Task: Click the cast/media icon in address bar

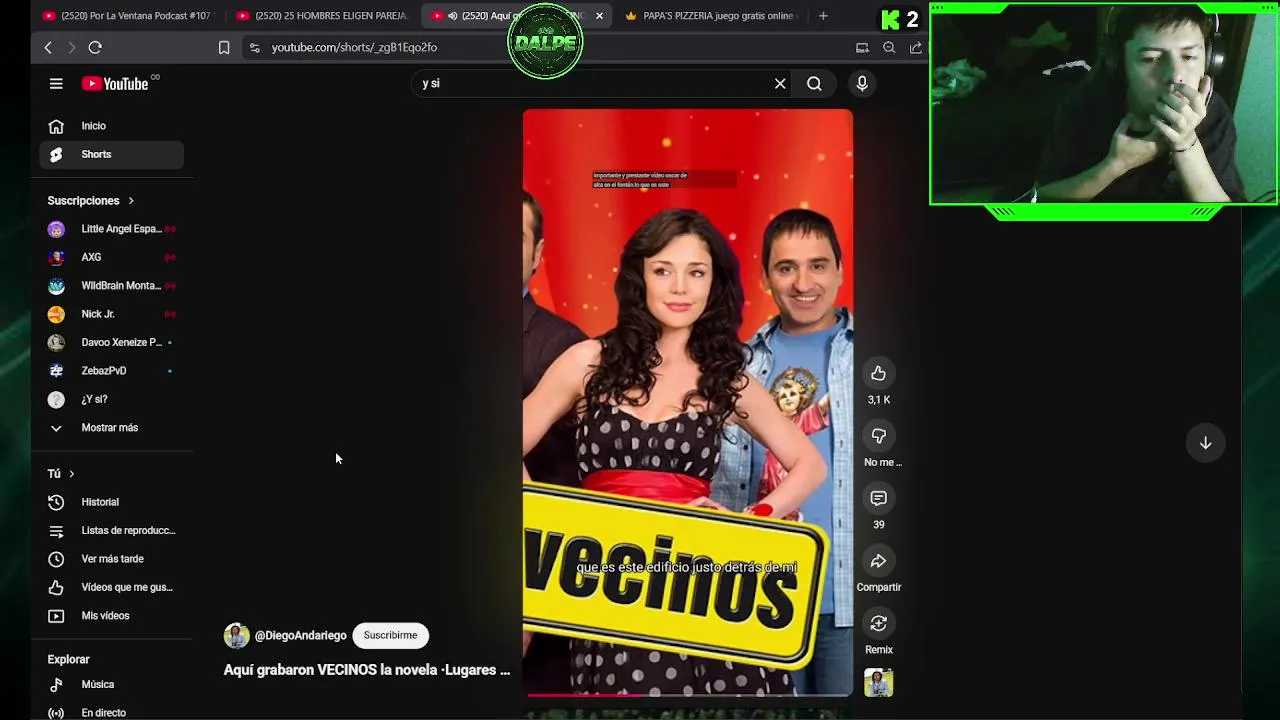Action: pos(862,47)
